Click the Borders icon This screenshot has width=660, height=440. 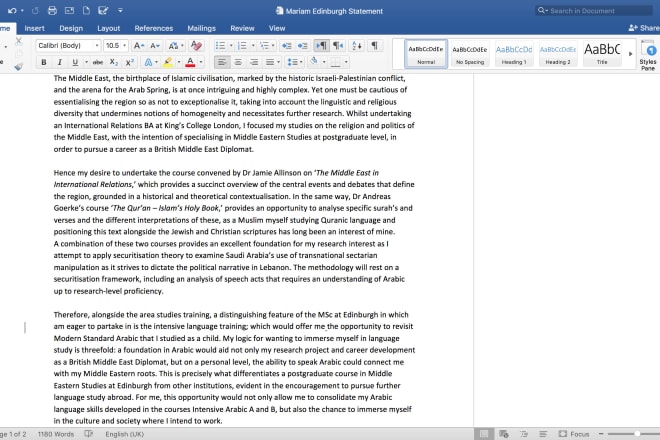tap(335, 62)
